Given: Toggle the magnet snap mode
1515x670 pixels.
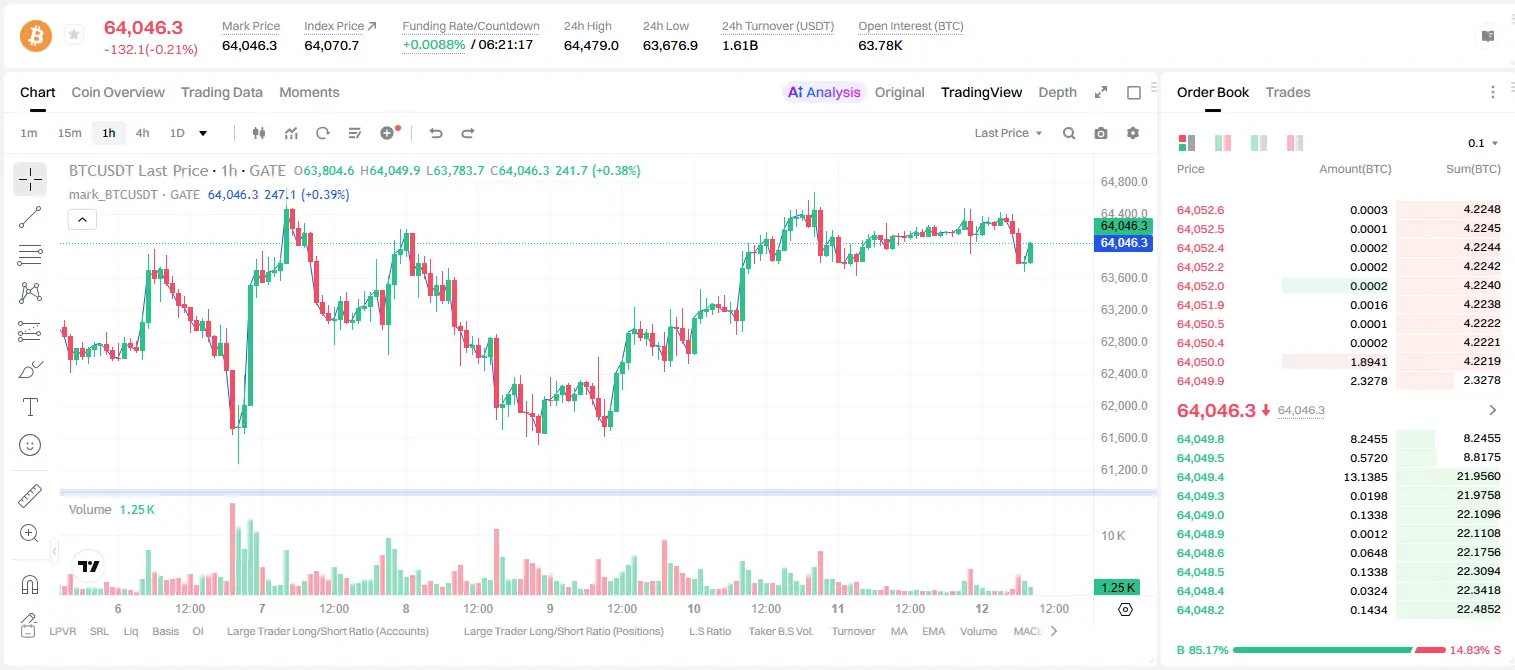Looking at the screenshot, I should click(x=30, y=584).
